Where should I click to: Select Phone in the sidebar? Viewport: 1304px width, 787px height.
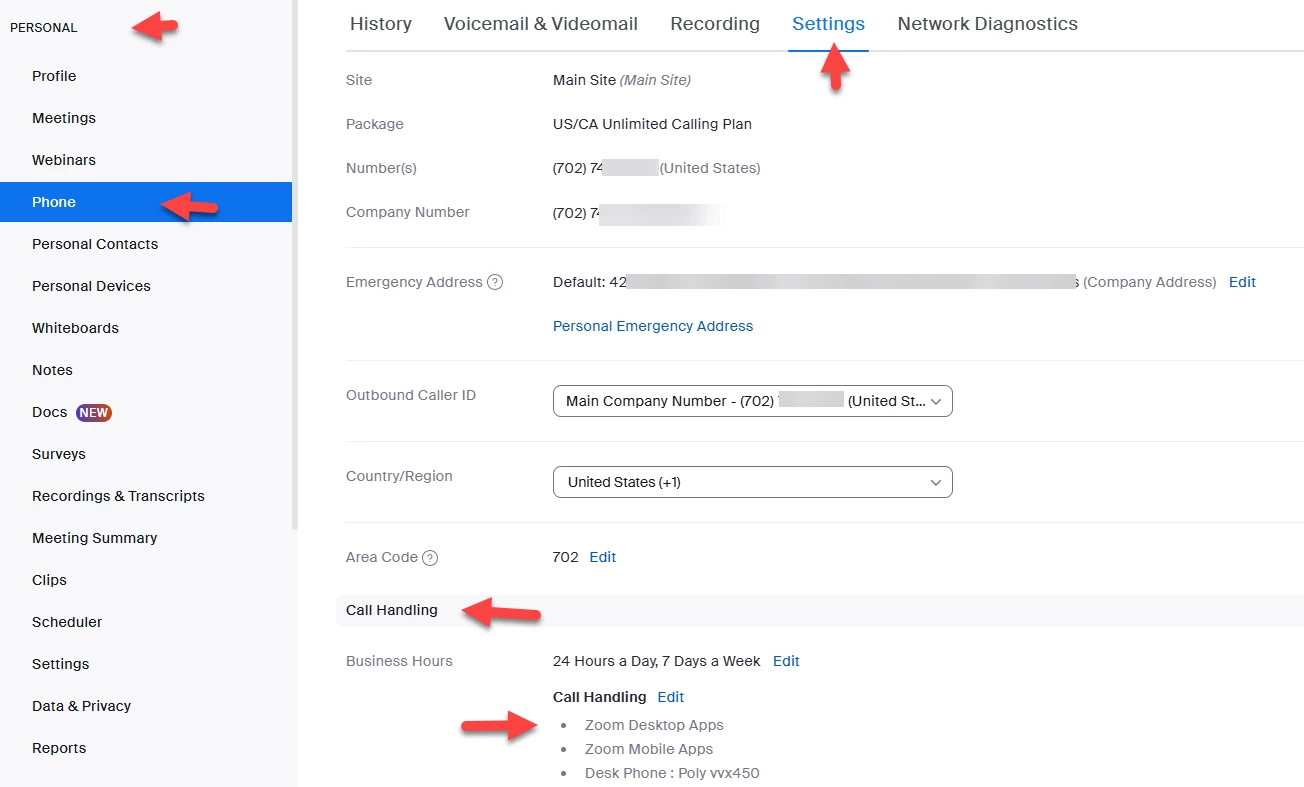[x=146, y=202]
